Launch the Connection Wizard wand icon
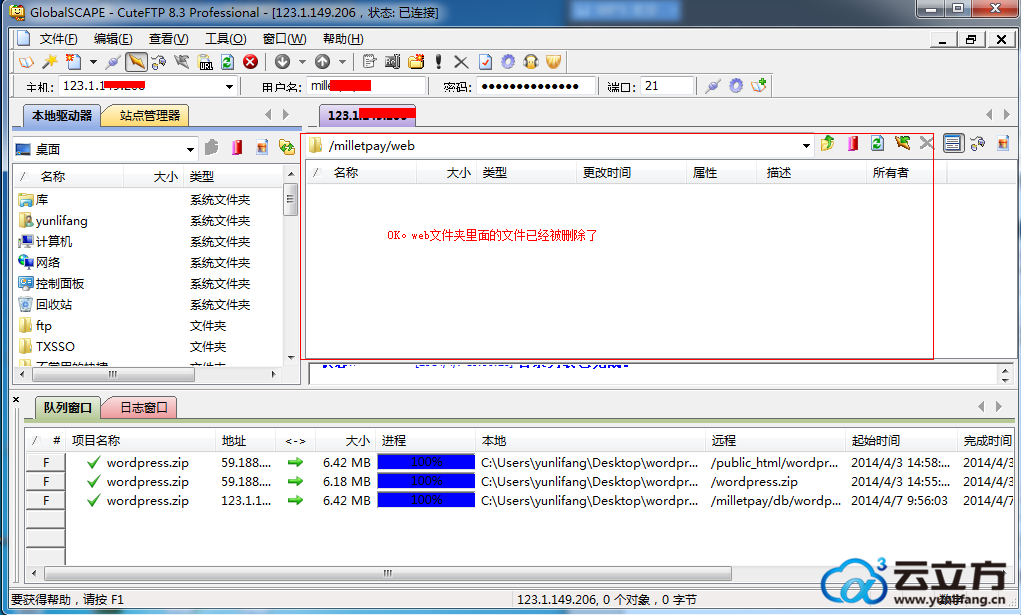This screenshot has height=615, width=1021. [x=49, y=62]
